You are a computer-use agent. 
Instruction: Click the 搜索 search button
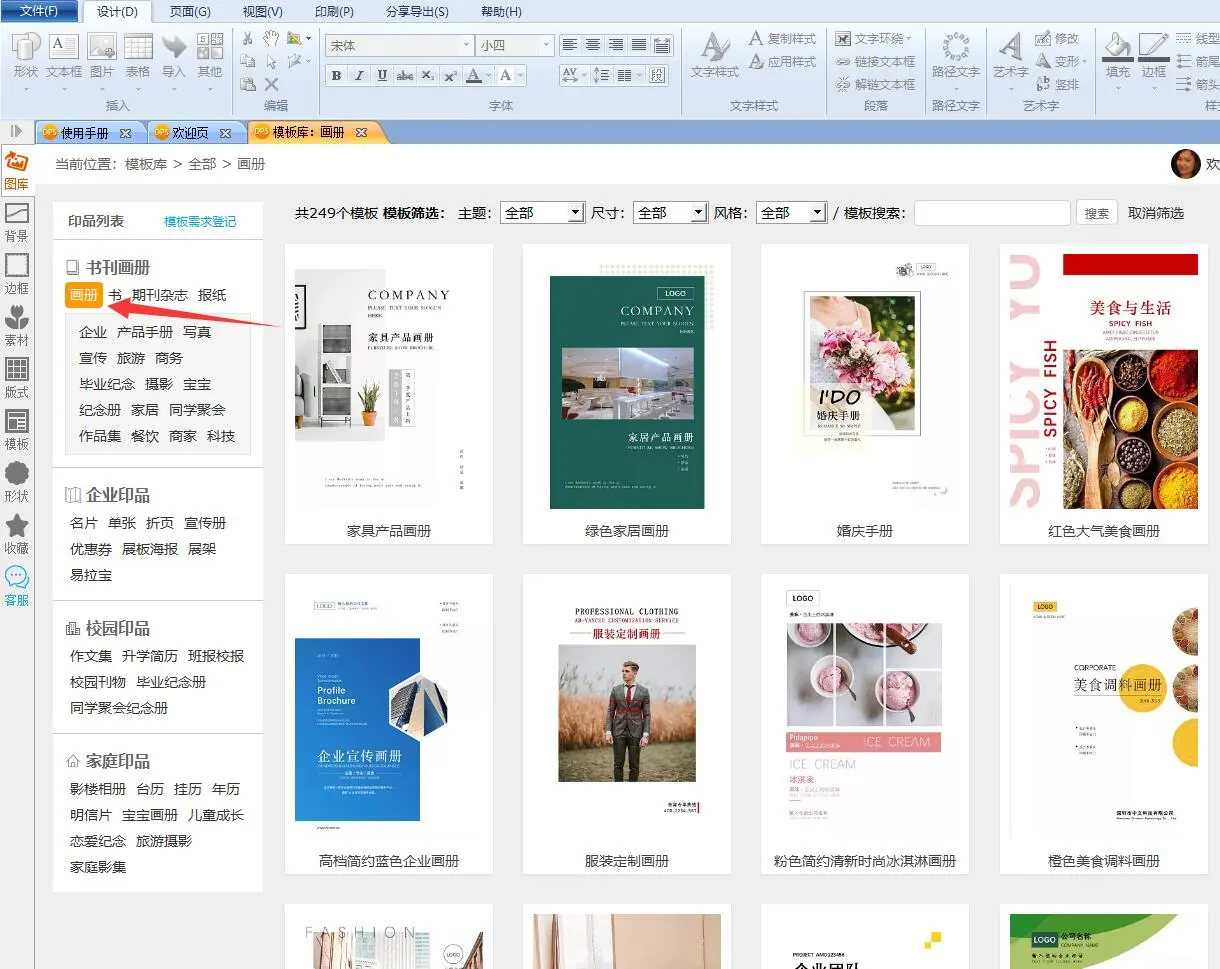1097,213
